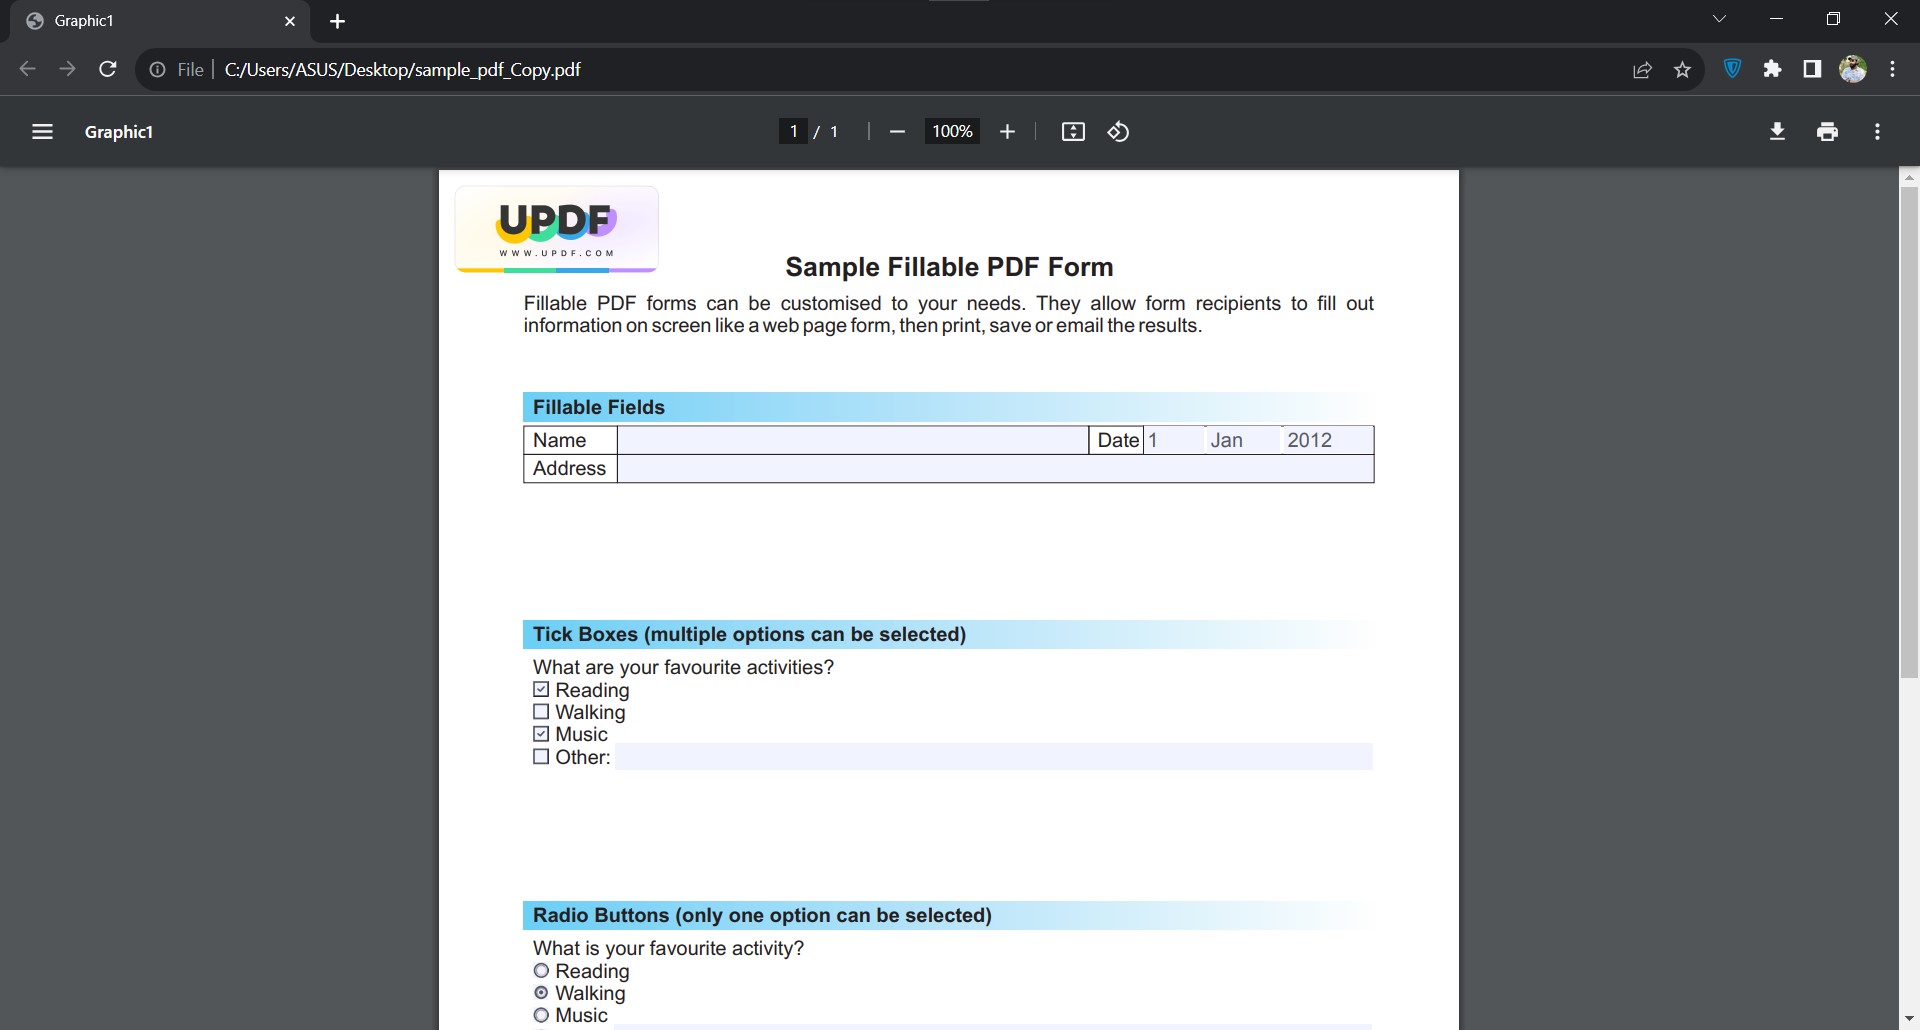1920x1030 pixels.
Task: Open a new browser tab
Action: [338, 21]
